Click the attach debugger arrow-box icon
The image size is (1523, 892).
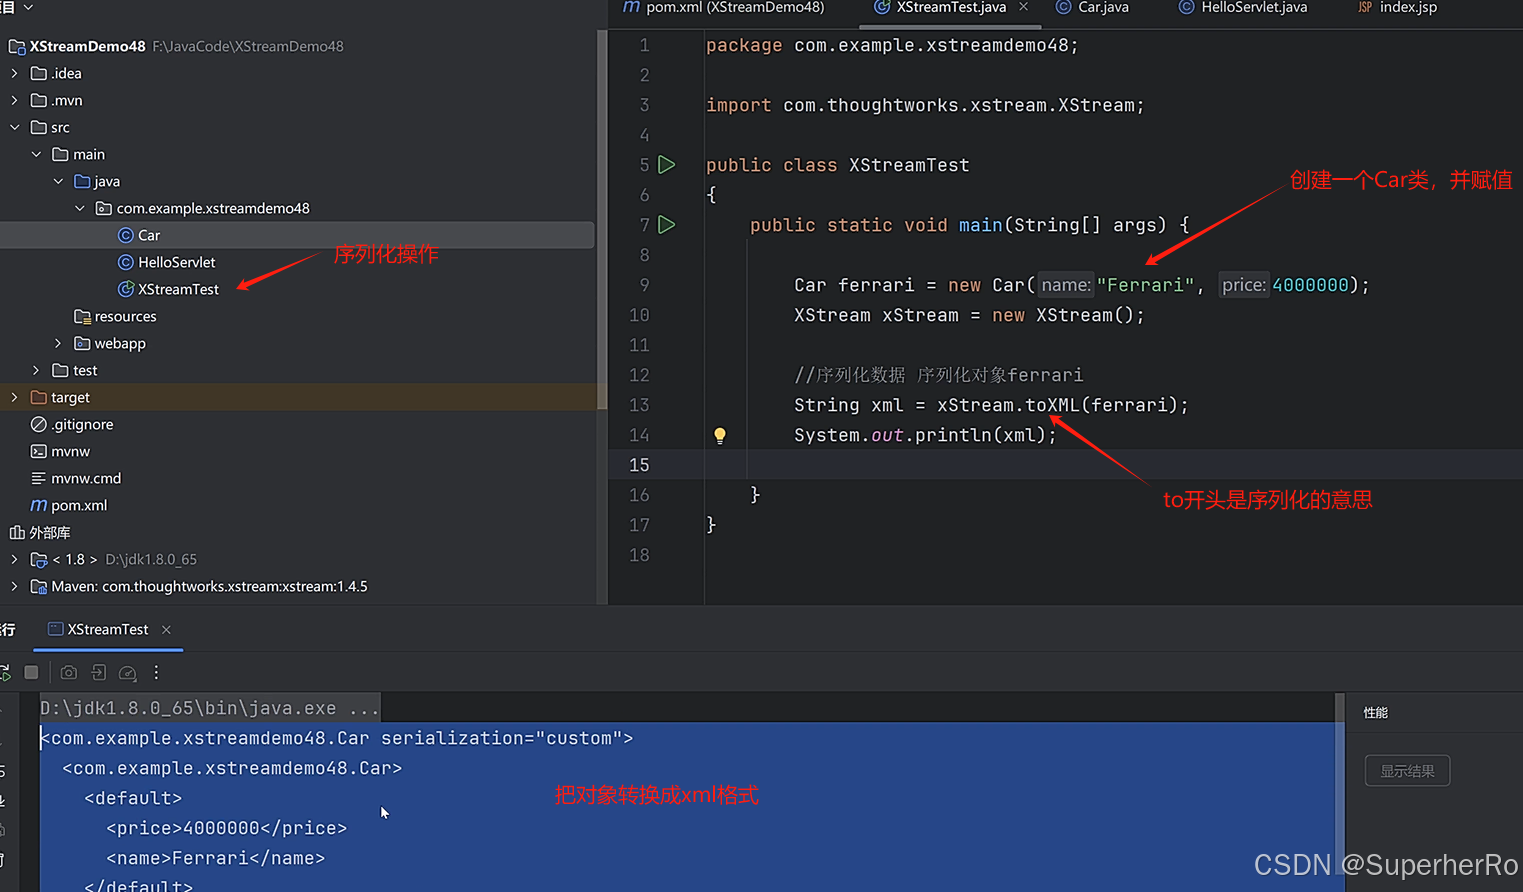tap(98, 673)
